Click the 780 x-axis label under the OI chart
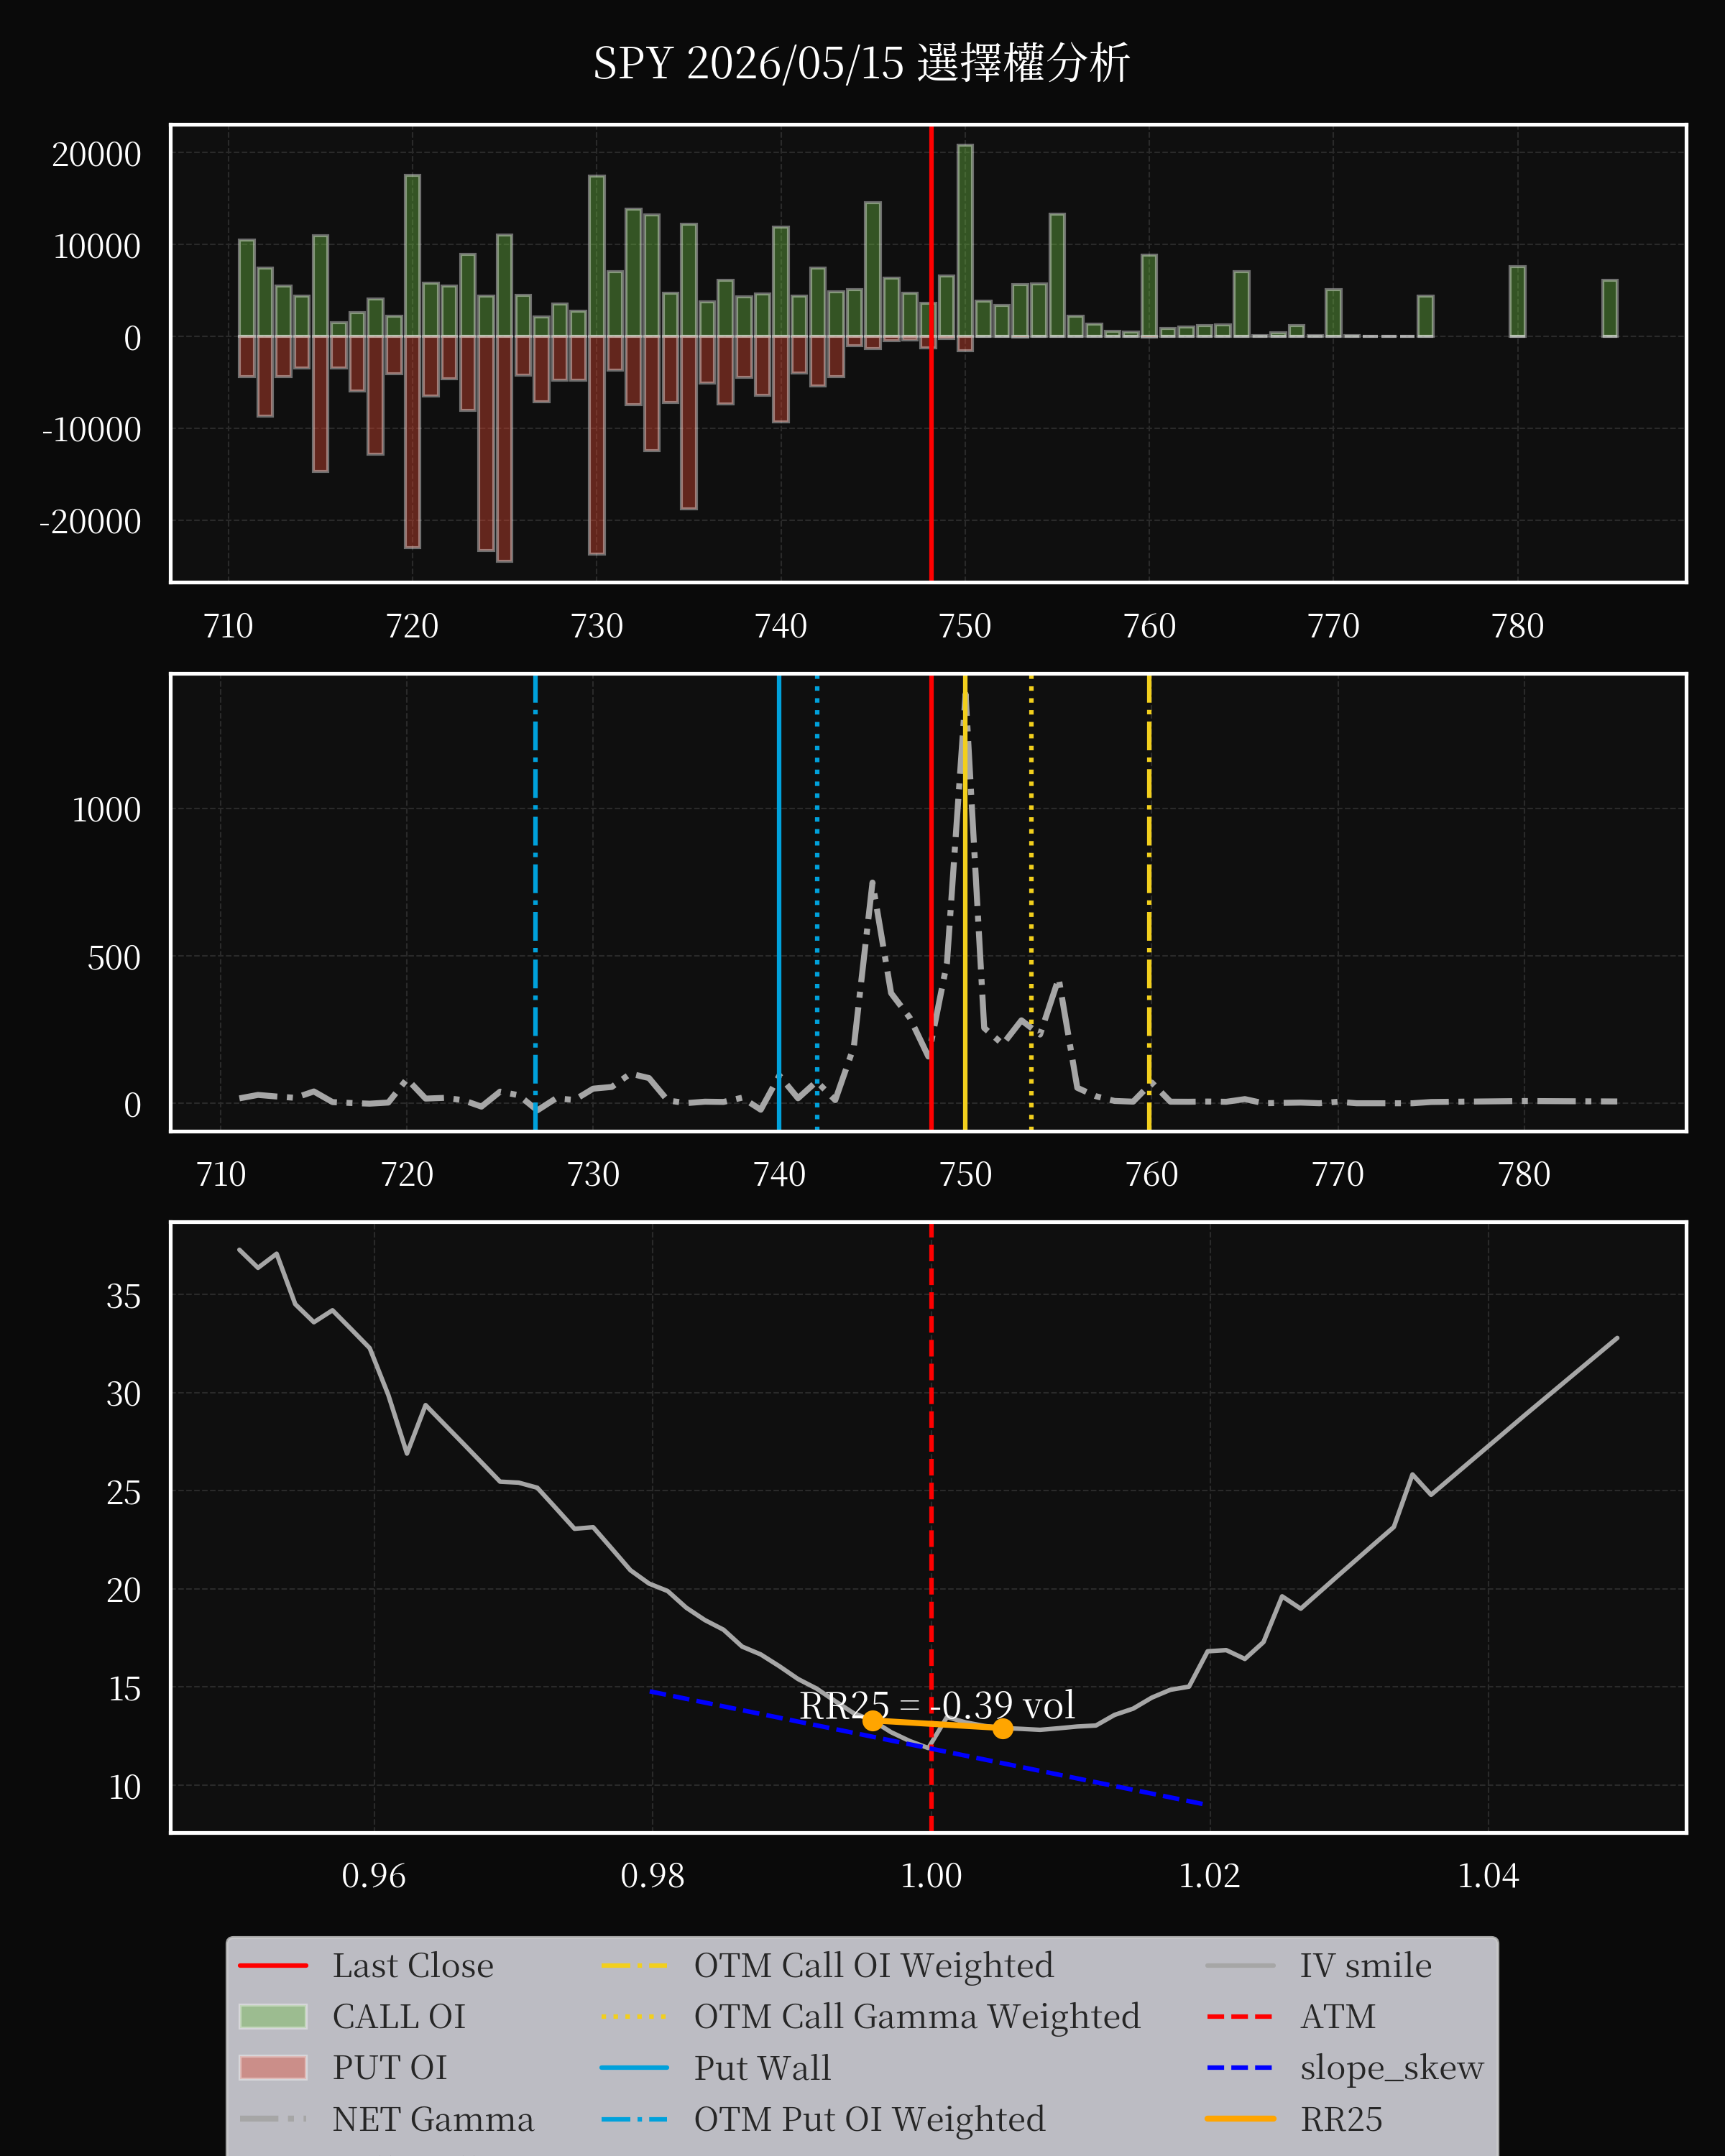1725x2156 pixels. point(1518,626)
